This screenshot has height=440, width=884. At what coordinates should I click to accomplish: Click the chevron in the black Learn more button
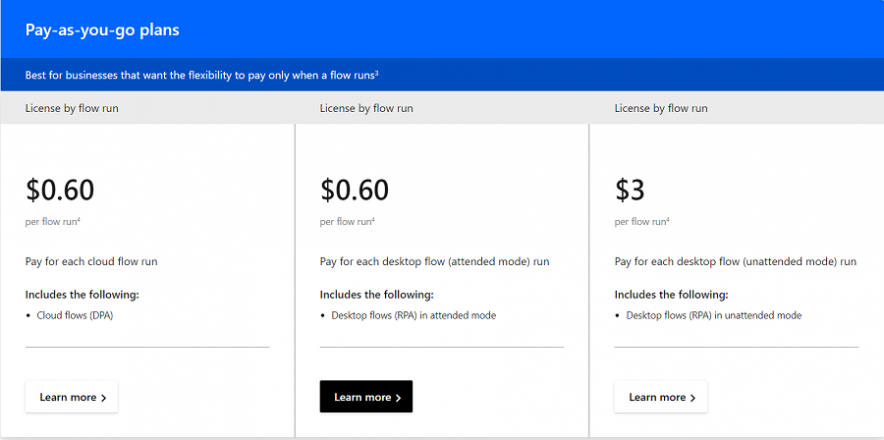399,398
